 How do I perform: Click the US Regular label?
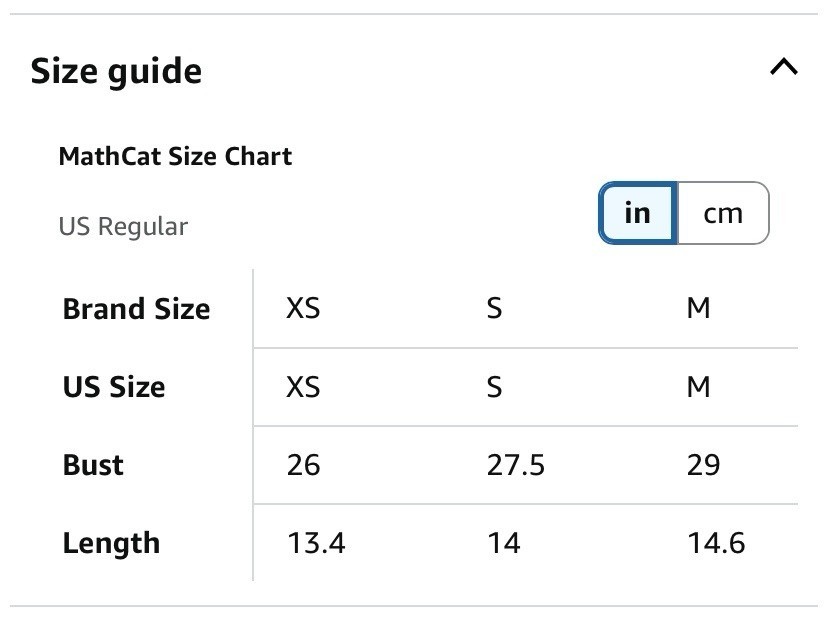[x=123, y=227]
